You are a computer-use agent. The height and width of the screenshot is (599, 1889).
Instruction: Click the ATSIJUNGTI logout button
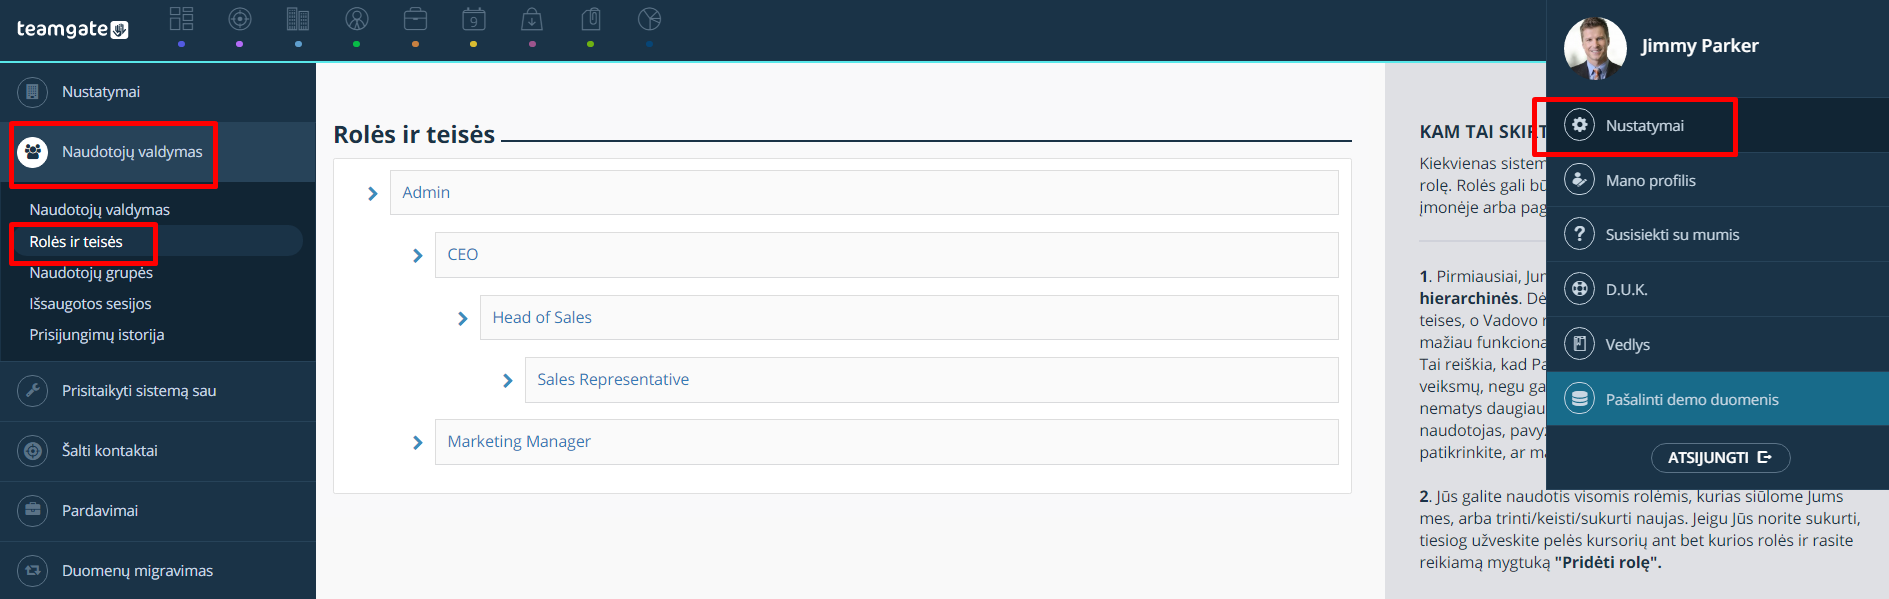pos(1720,457)
